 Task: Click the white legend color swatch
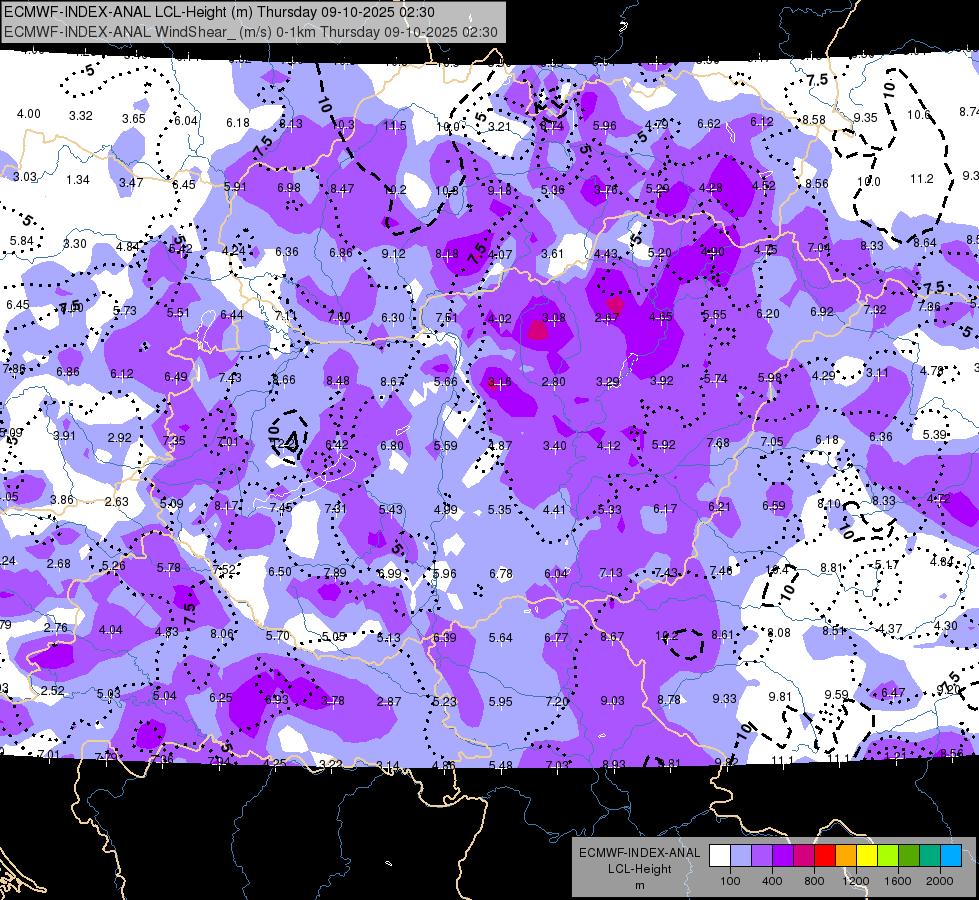[x=720, y=855]
